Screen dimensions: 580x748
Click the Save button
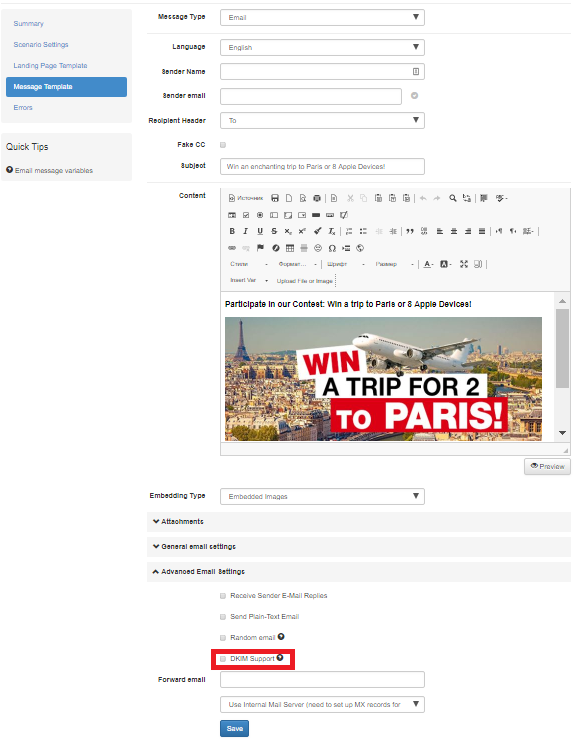pos(234,728)
